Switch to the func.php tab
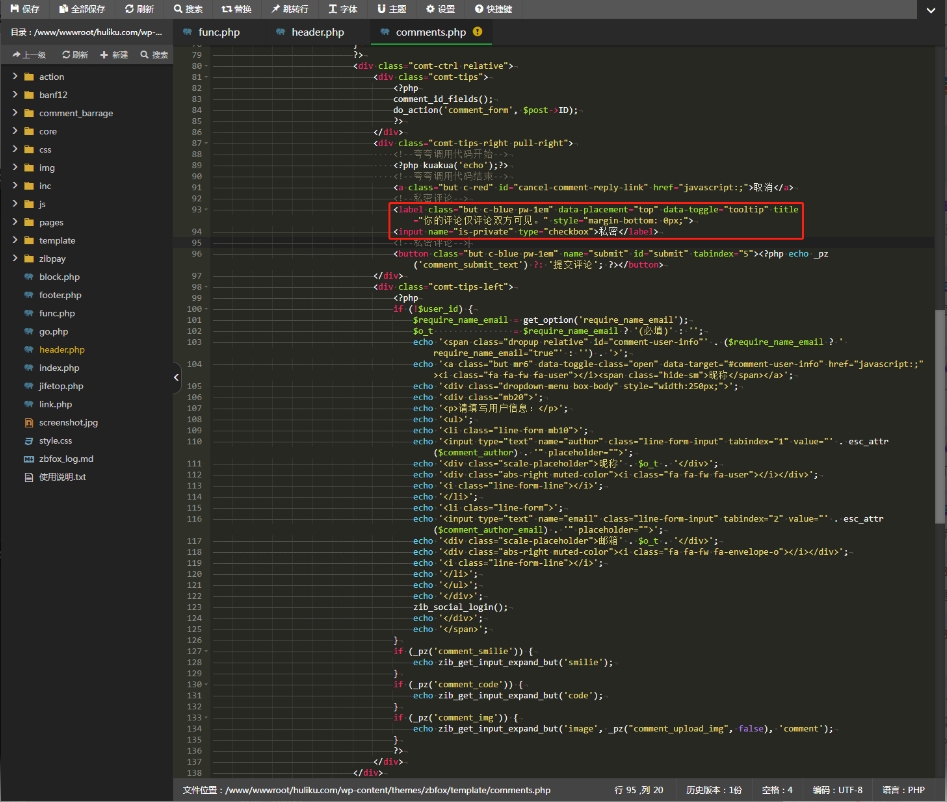The image size is (947, 802). point(212,32)
